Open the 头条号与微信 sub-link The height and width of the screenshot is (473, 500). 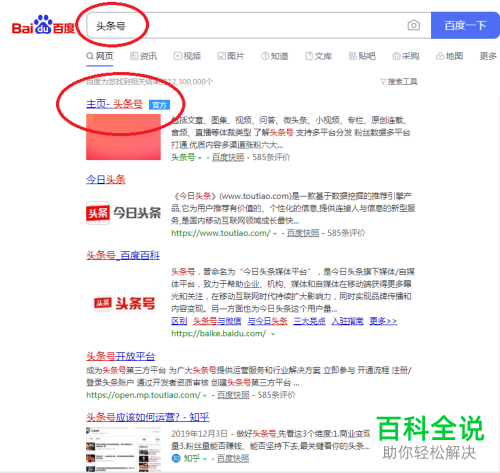[x=217, y=321]
